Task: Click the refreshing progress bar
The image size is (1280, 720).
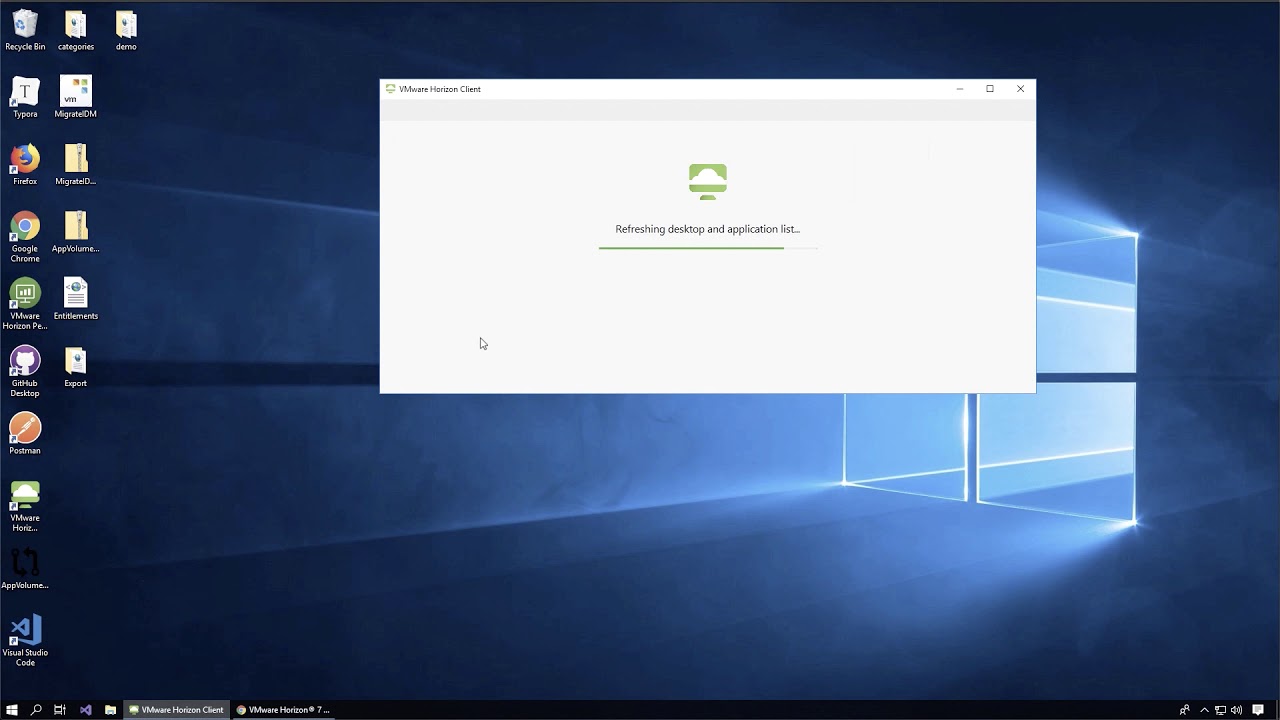Action: (708, 247)
